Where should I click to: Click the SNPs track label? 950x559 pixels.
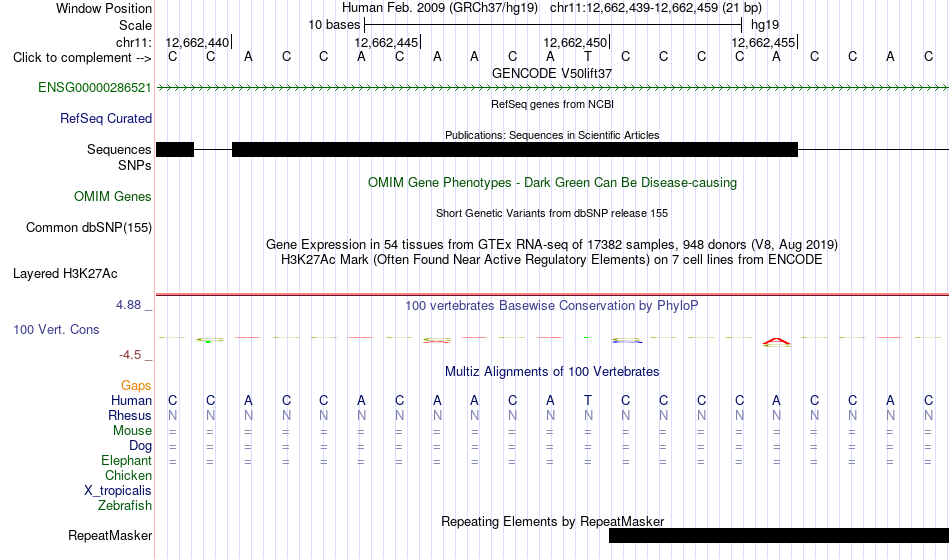coord(135,165)
